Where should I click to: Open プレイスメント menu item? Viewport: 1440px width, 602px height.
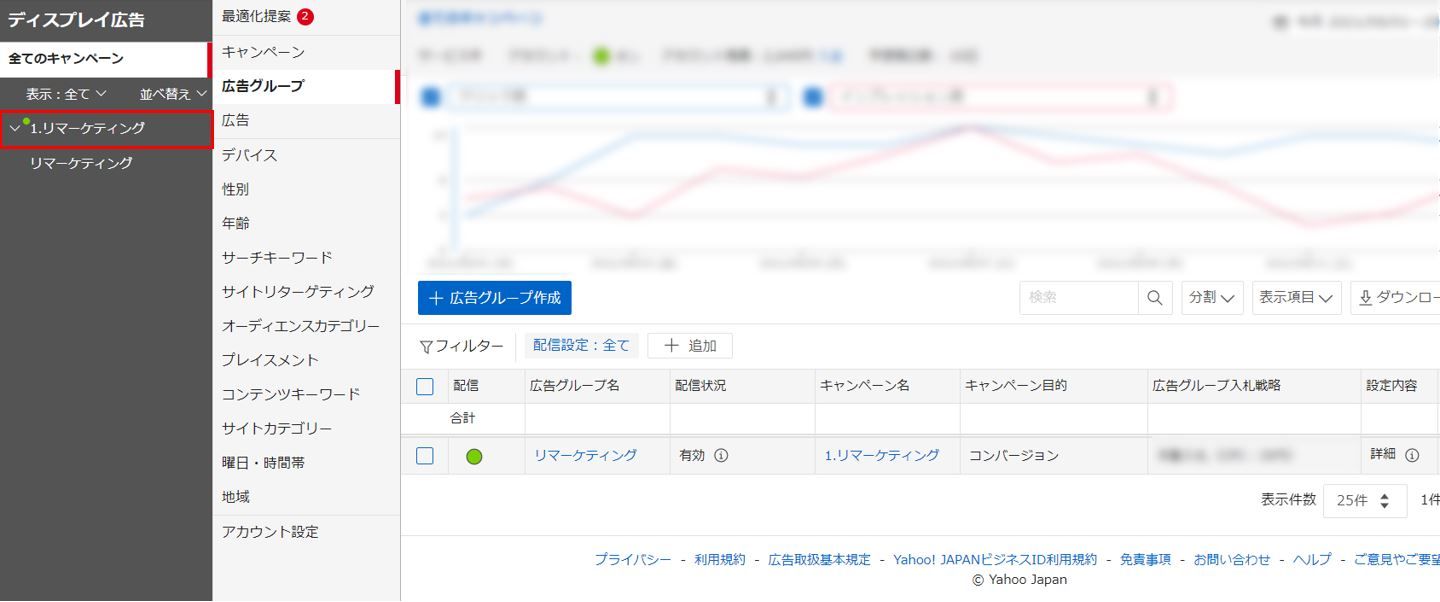[270, 360]
